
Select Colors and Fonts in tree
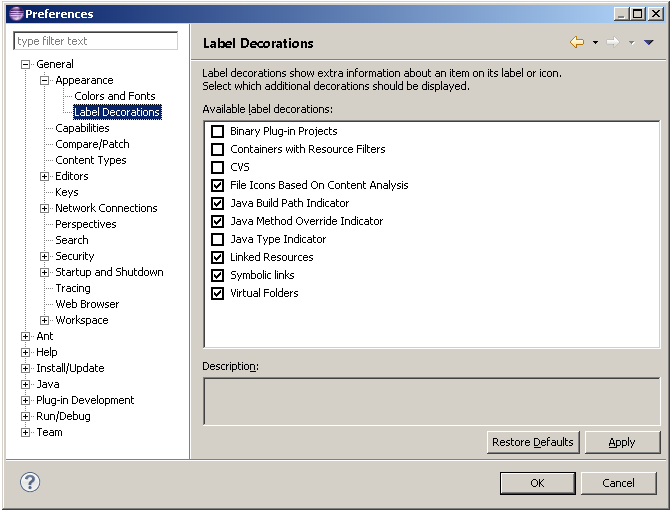coord(114,96)
